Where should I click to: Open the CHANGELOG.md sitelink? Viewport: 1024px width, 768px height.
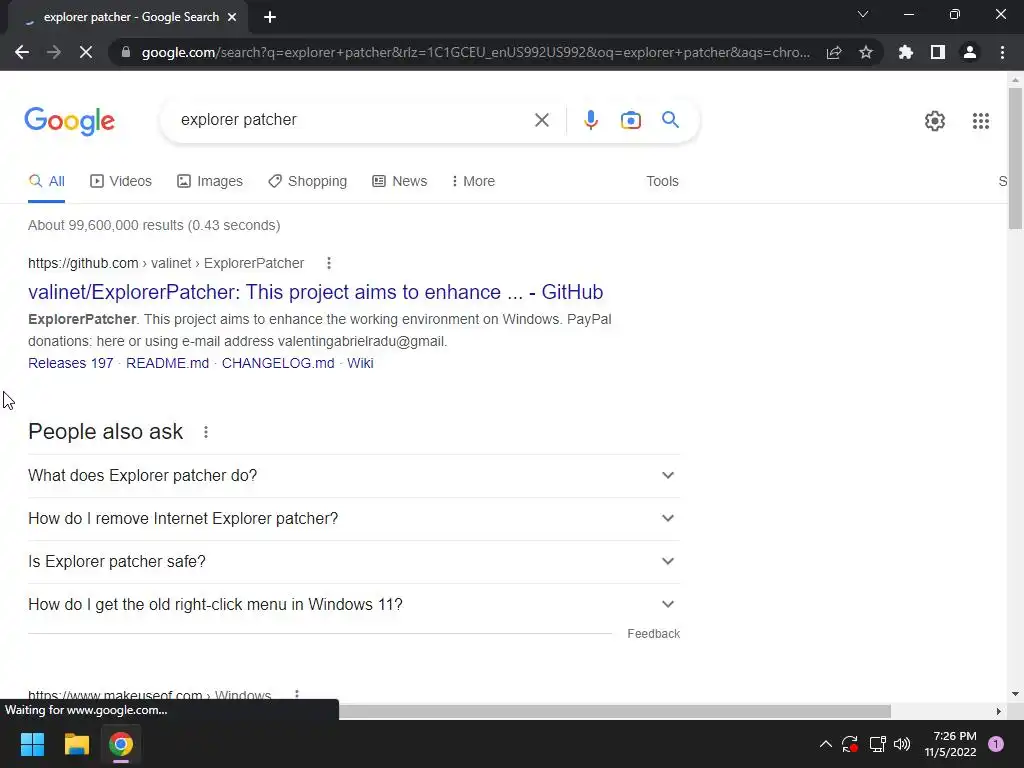[278, 363]
